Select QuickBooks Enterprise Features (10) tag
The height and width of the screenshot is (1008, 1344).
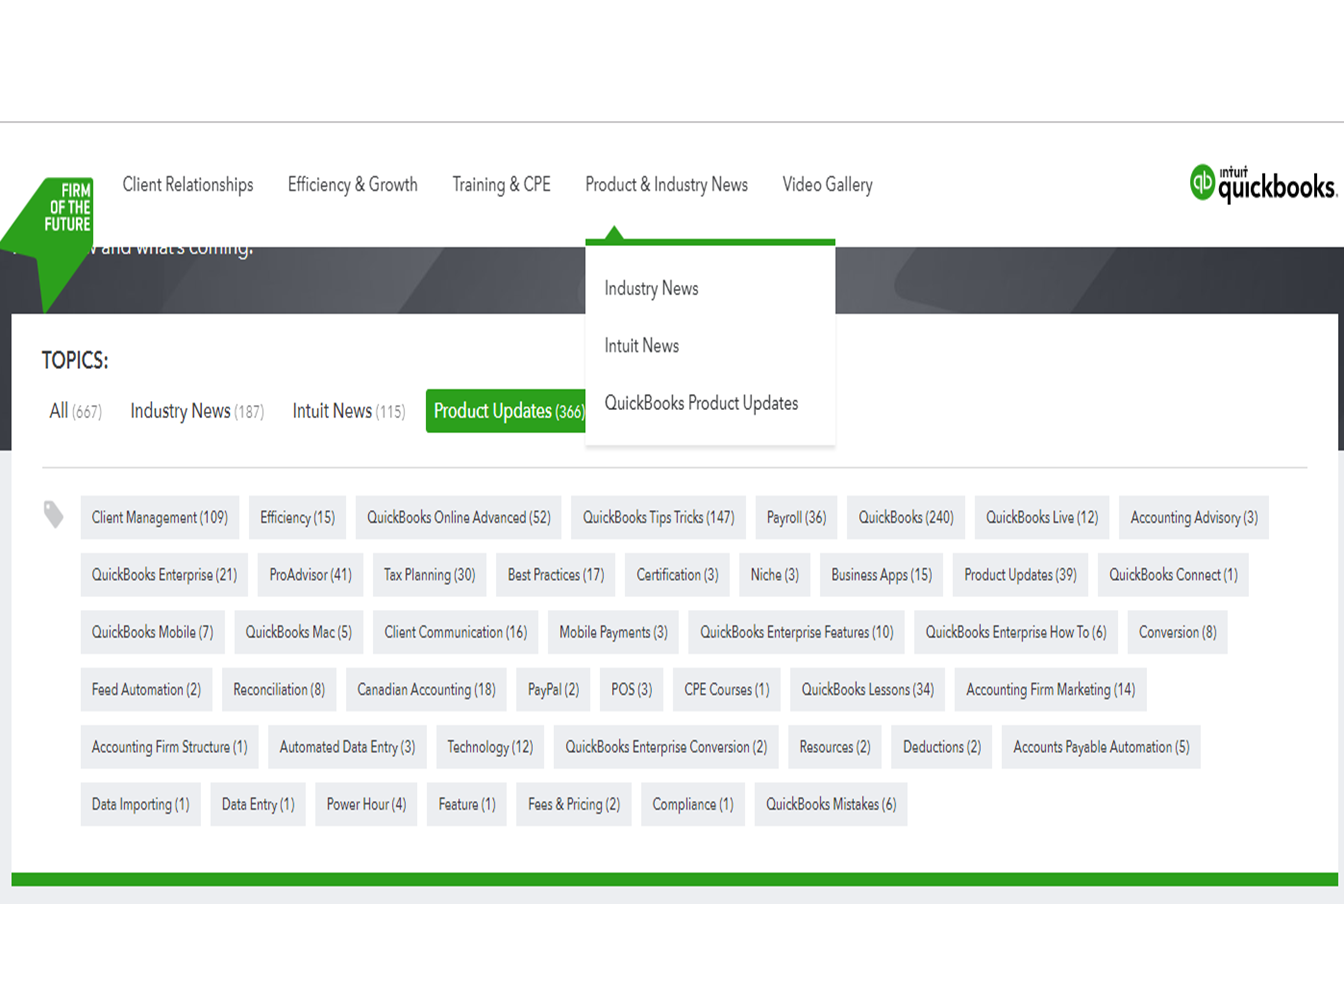[797, 632]
